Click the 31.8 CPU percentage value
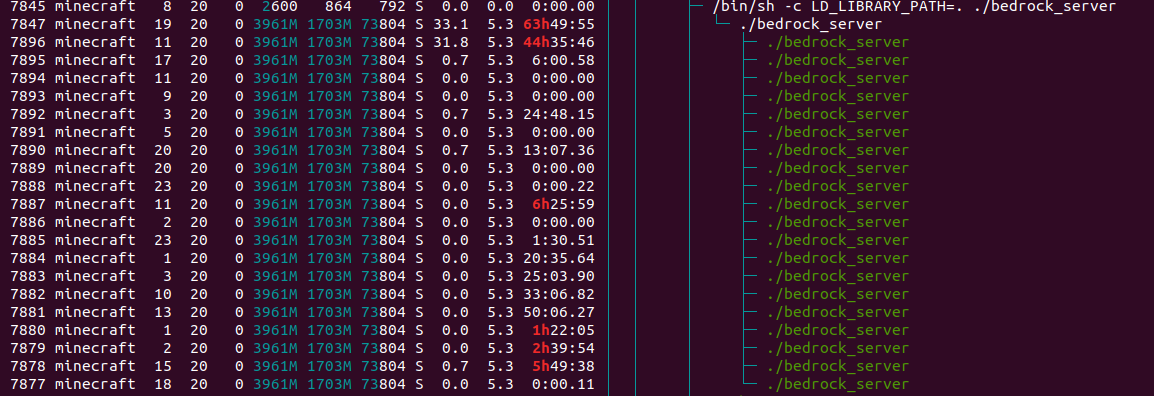 point(450,43)
